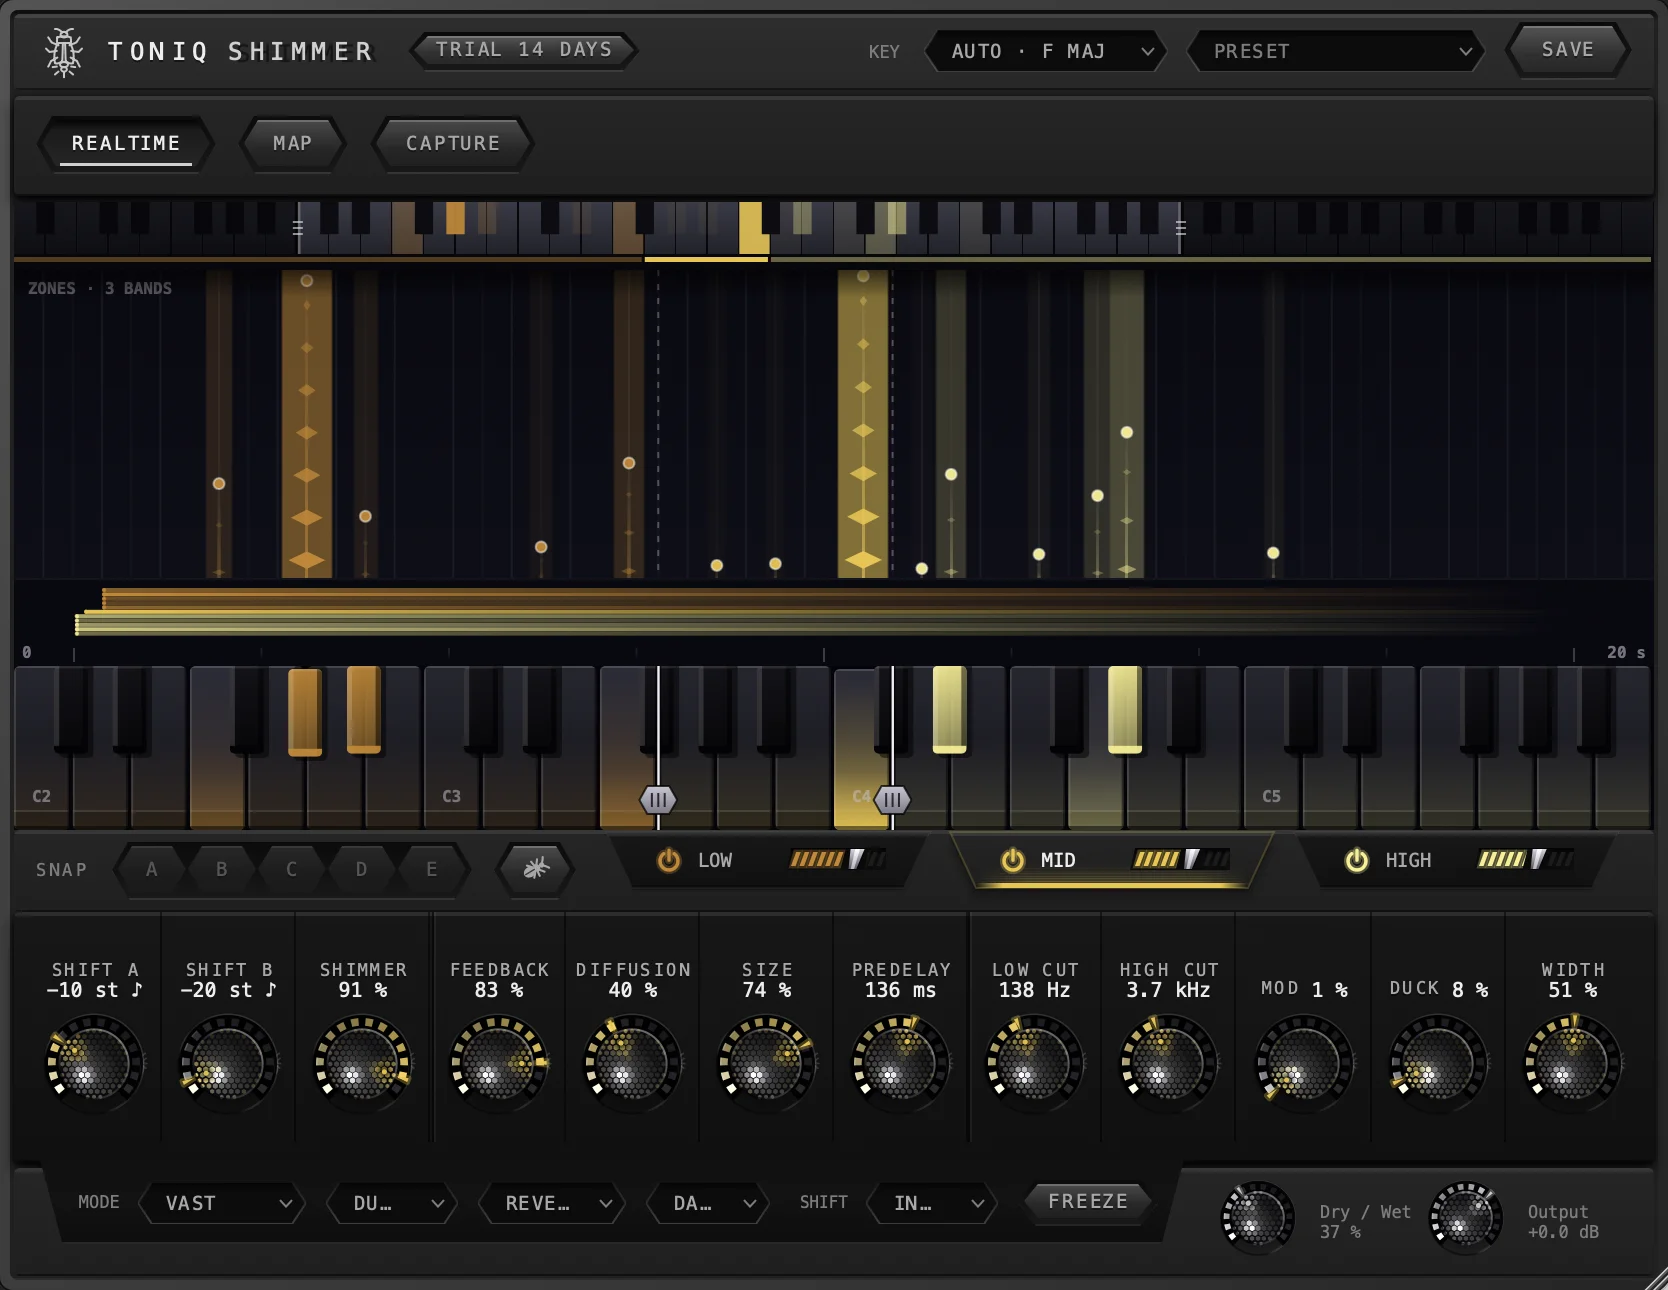
Task: Click the Save button
Action: click(x=1568, y=50)
